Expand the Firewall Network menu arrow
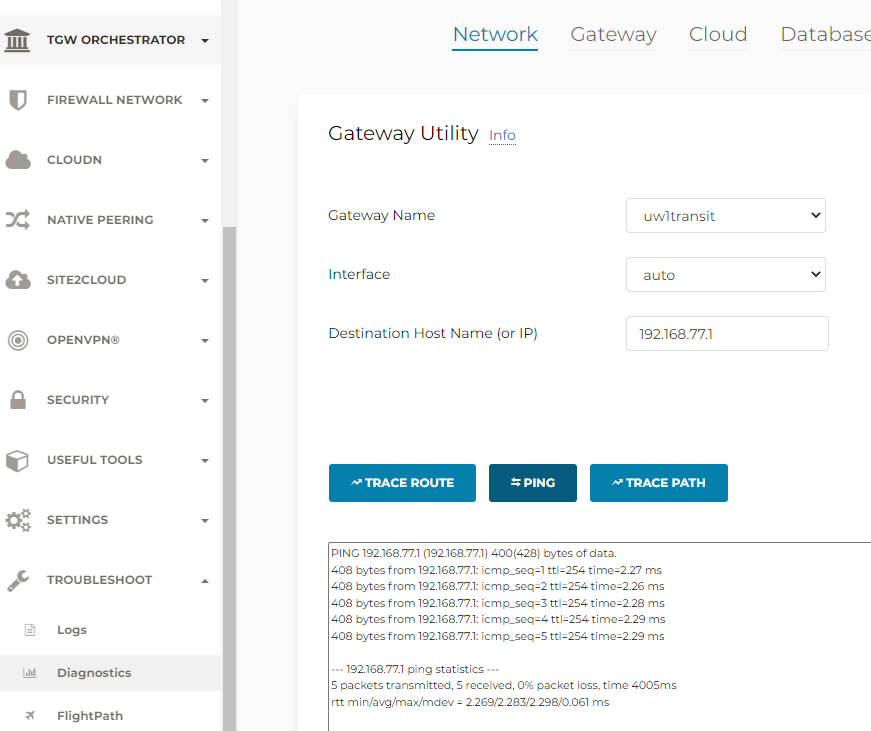The image size is (871, 731). tap(205, 101)
